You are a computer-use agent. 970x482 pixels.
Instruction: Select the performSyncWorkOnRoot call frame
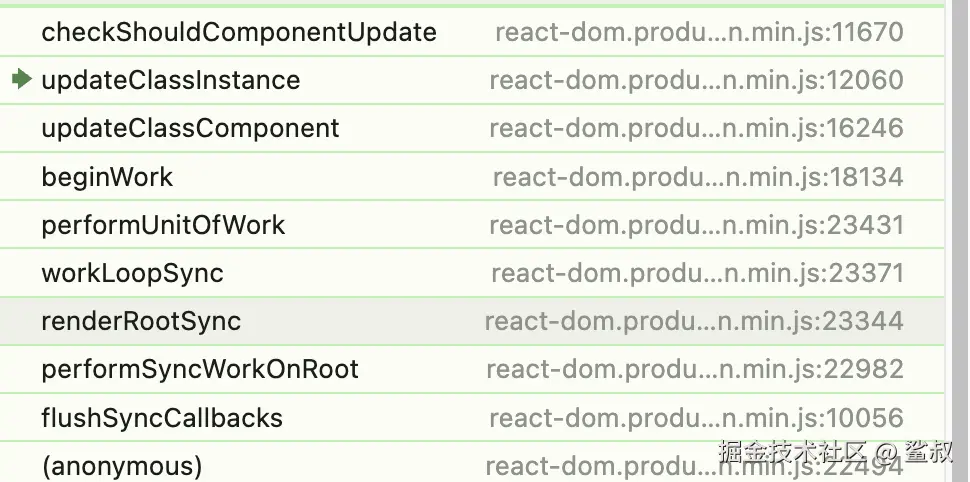pos(200,369)
